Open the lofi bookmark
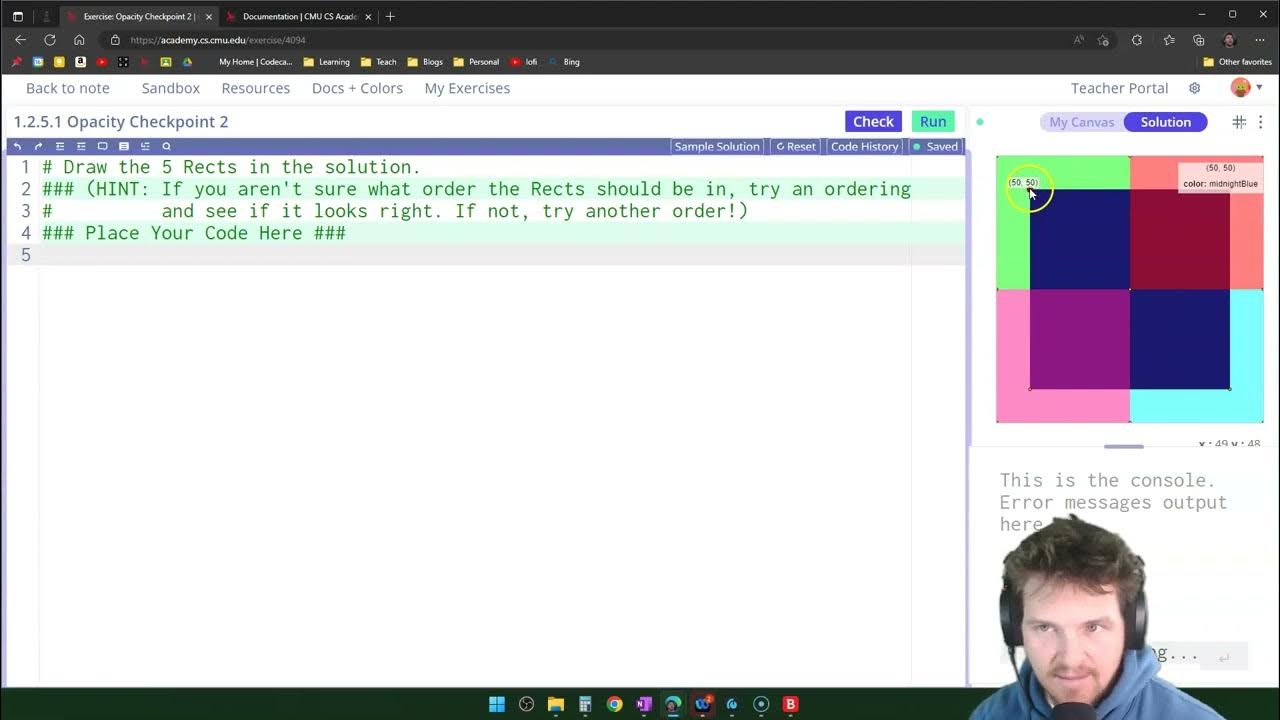 (524, 62)
